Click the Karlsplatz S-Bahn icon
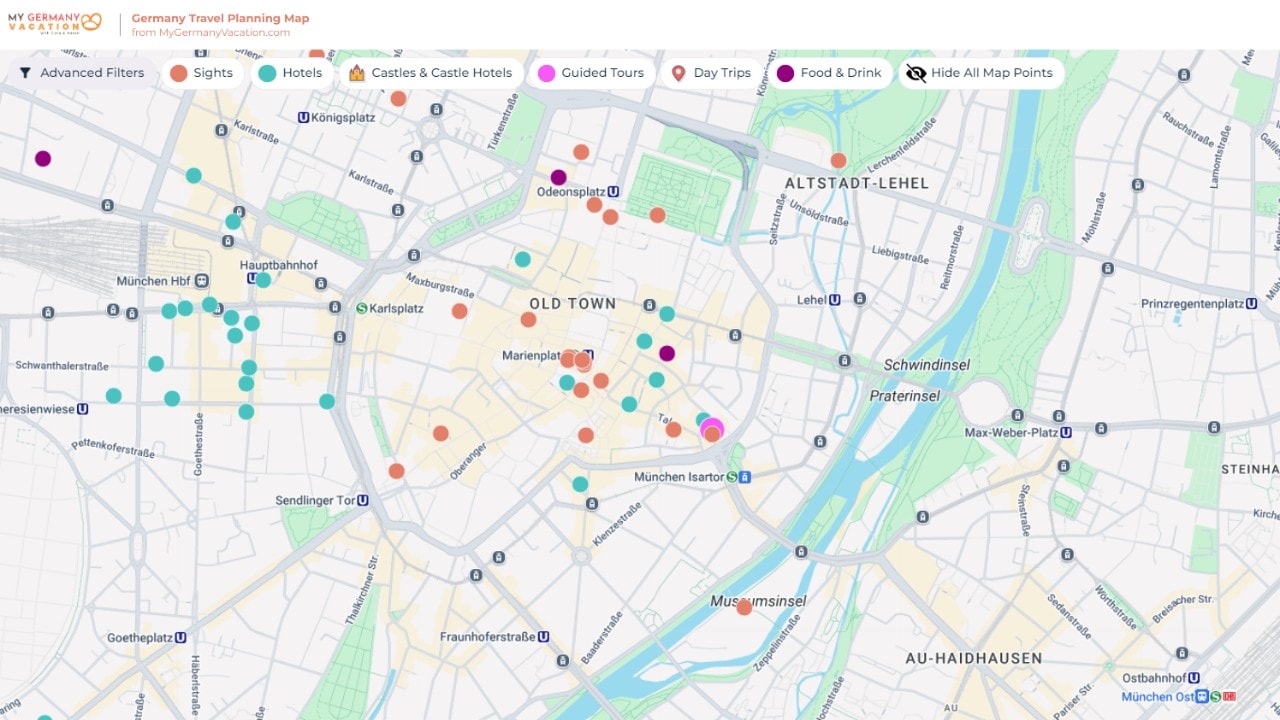 pyautogui.click(x=361, y=308)
